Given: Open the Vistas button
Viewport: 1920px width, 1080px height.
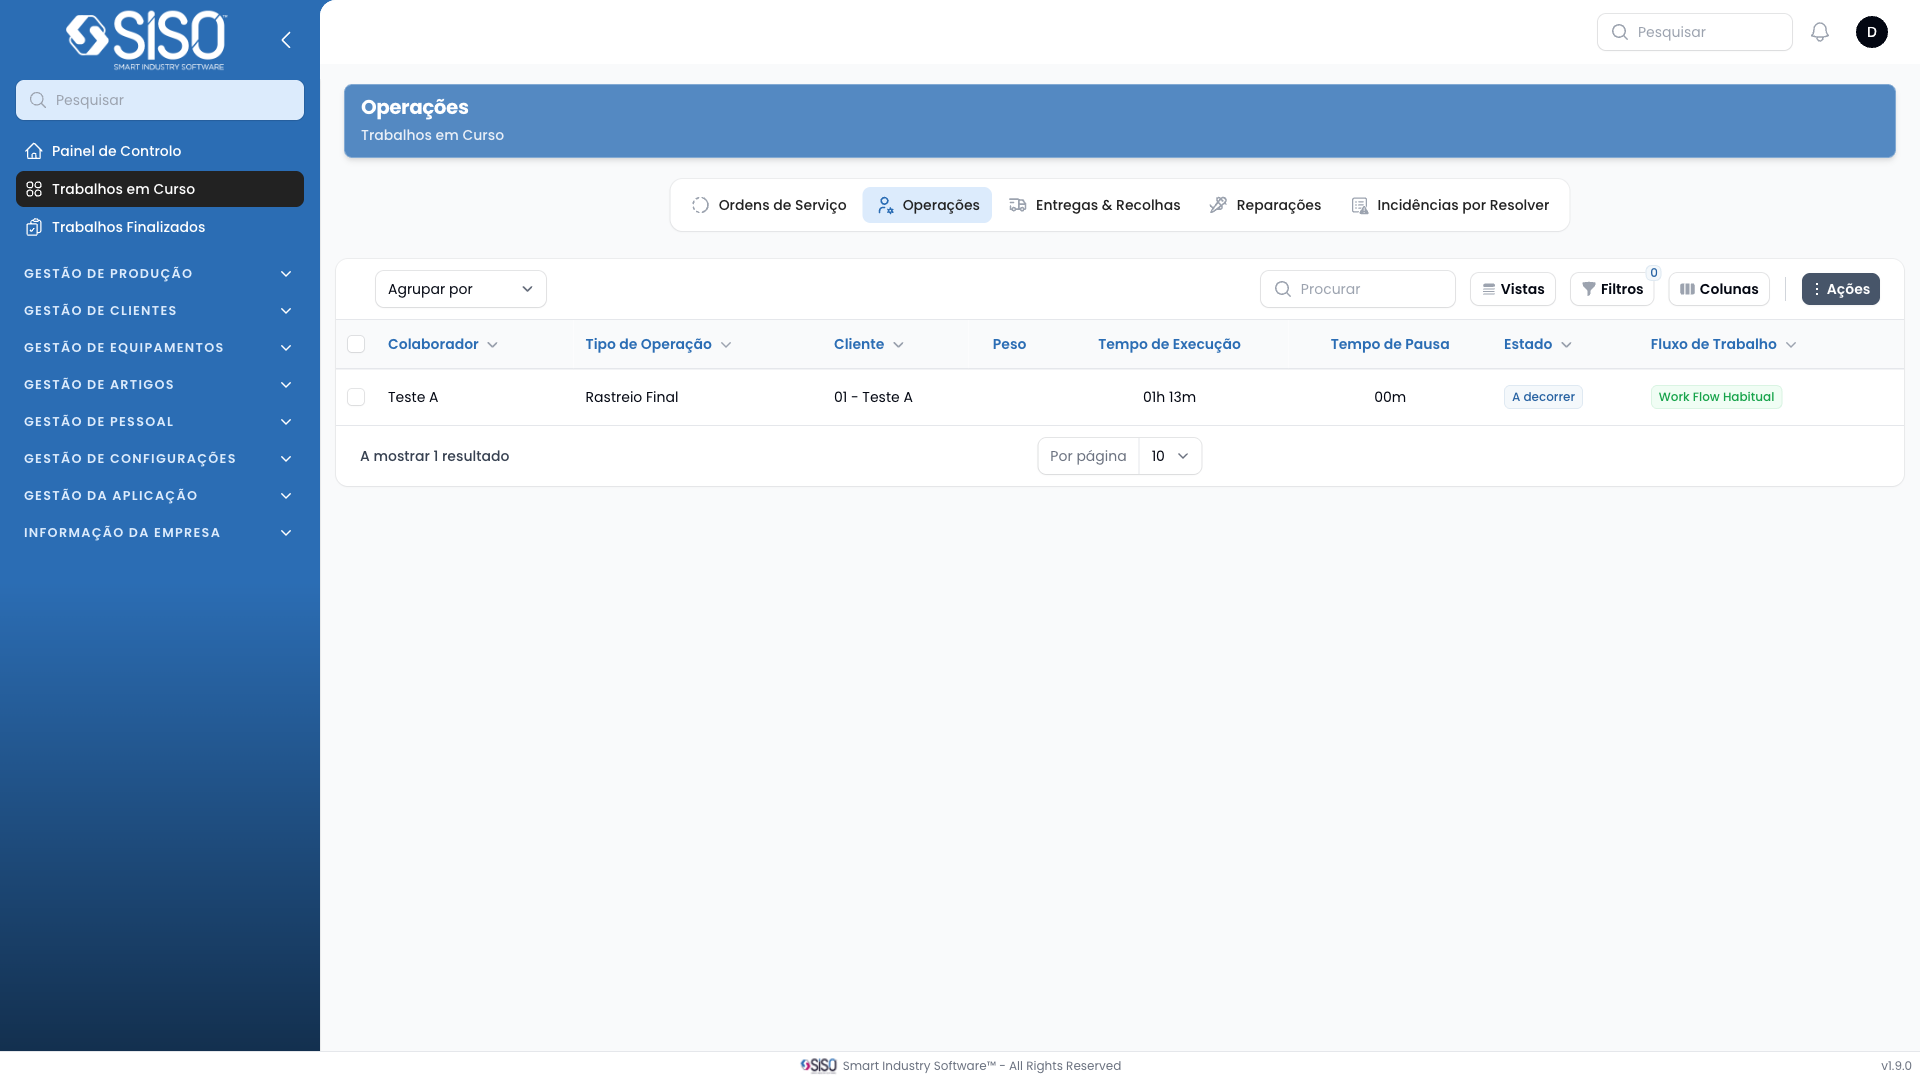Looking at the screenshot, I should pos(1512,289).
